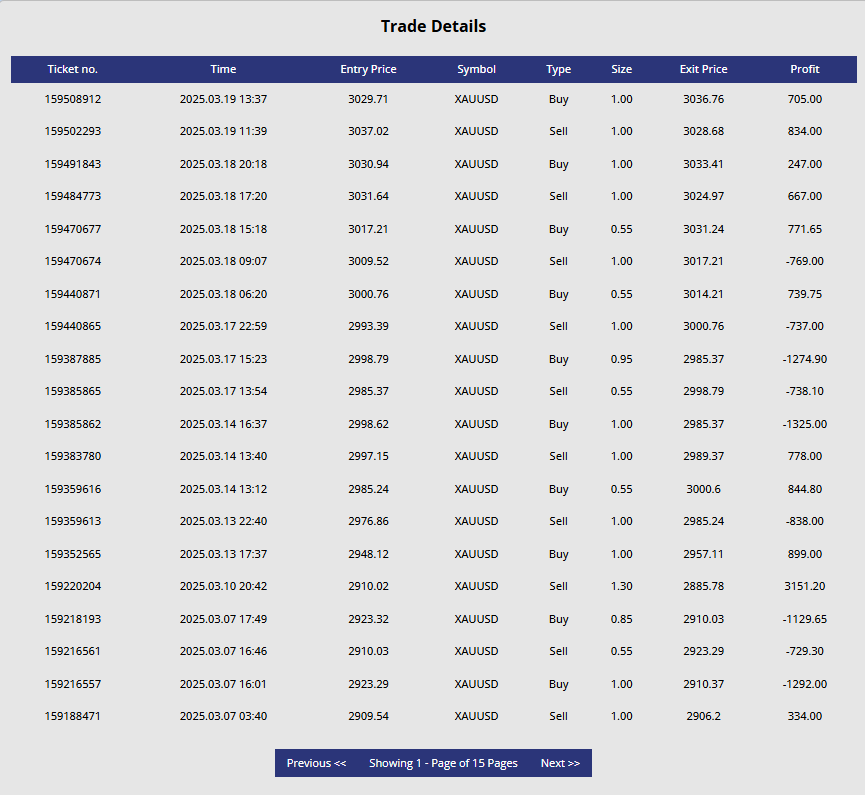Click the time 2025.03.10 20:42
Viewport: 865px width, 795px height.
tap(223, 586)
